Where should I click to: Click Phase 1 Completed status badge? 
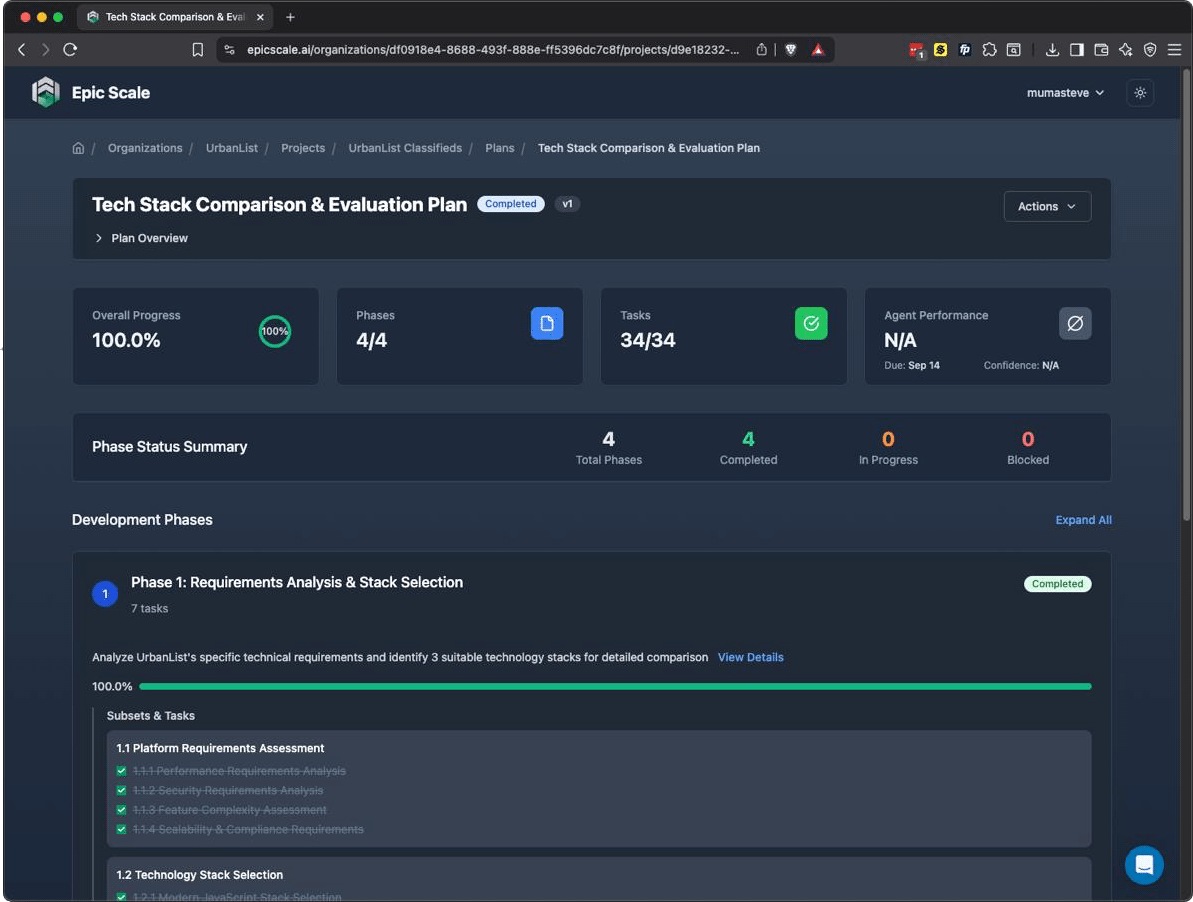[x=1057, y=584]
